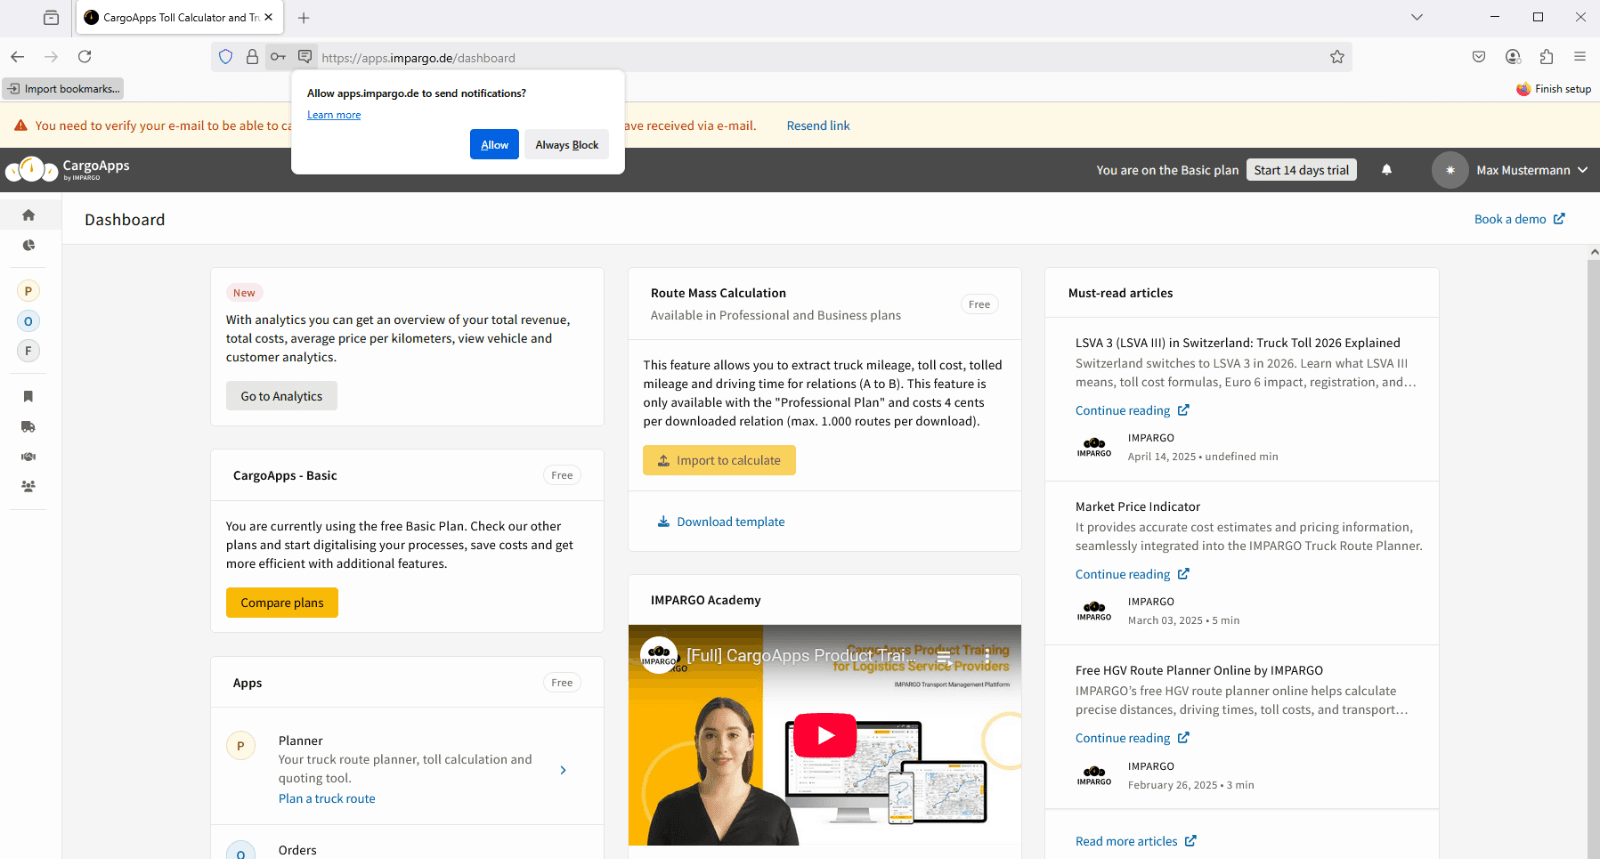Click the IMPARGO channel logo on the video
Image resolution: width=1600 pixels, height=859 pixels.
659,656
